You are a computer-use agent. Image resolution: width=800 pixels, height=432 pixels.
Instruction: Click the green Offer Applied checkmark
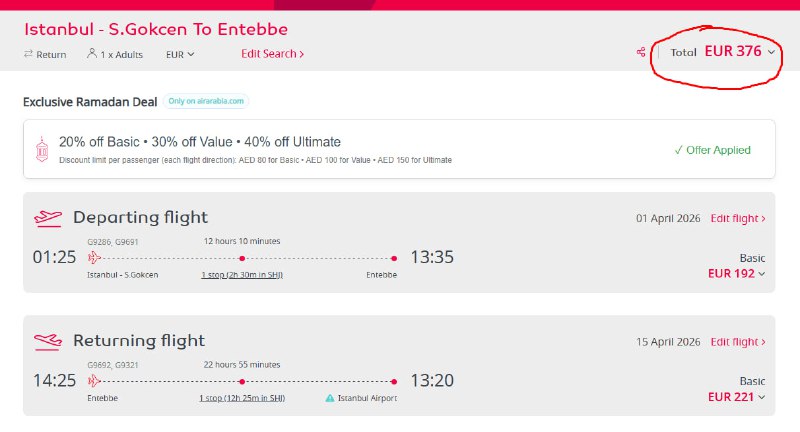(x=678, y=150)
